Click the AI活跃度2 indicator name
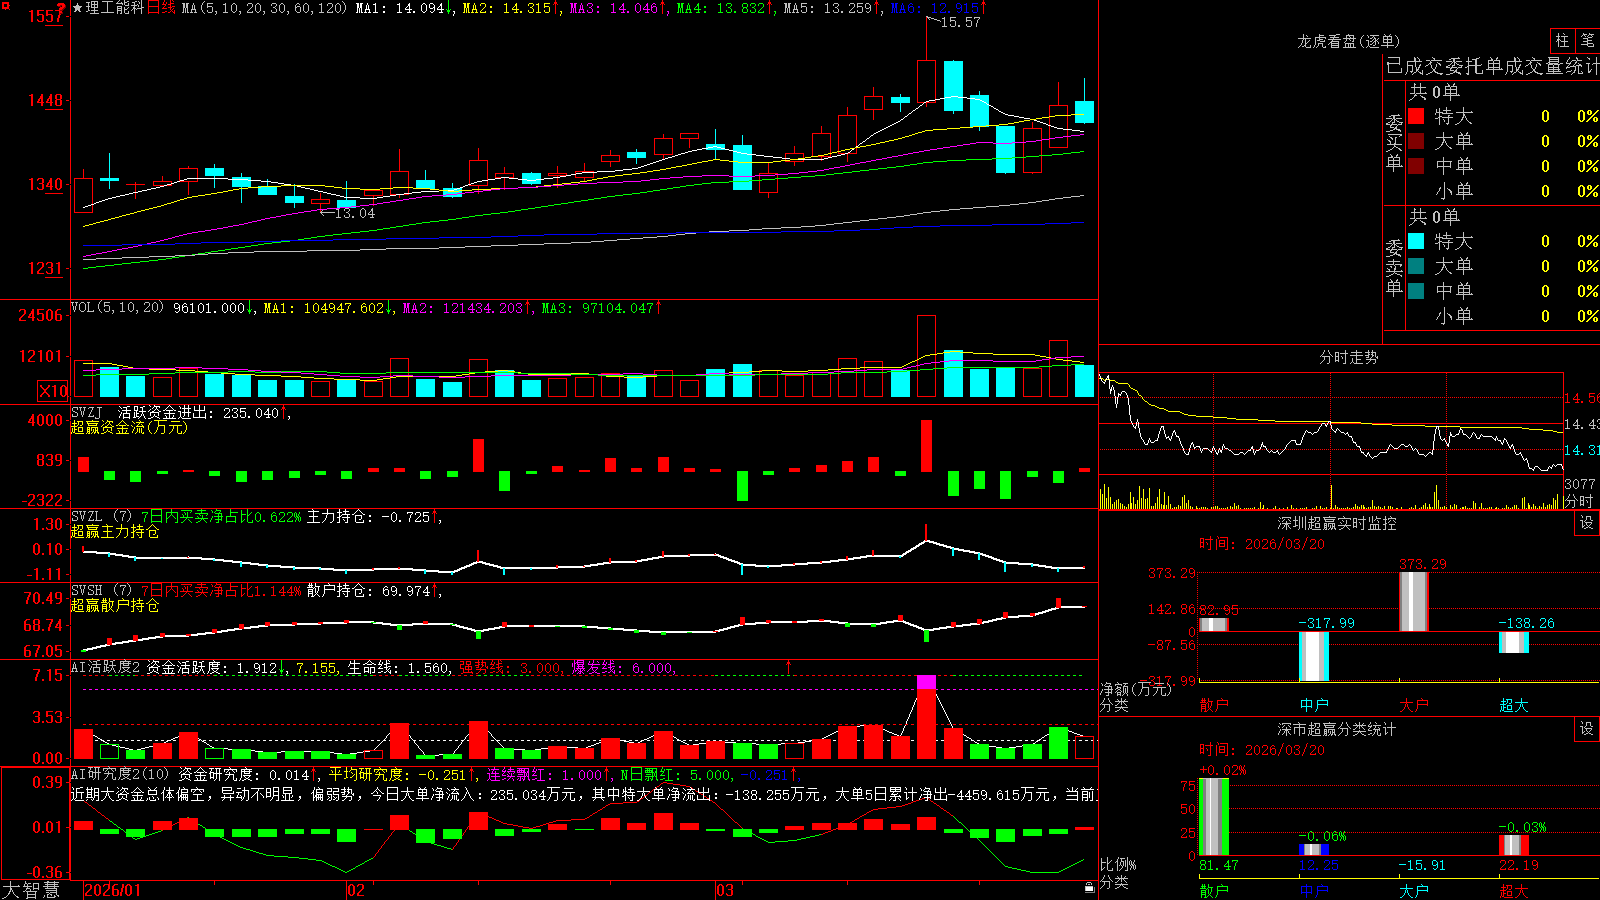 pyautogui.click(x=106, y=668)
